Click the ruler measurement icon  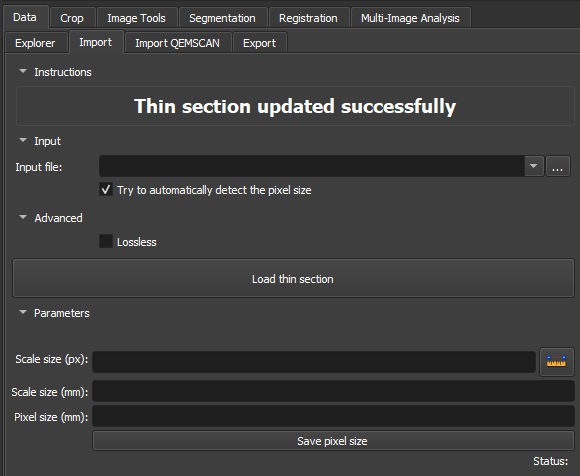click(x=556, y=362)
